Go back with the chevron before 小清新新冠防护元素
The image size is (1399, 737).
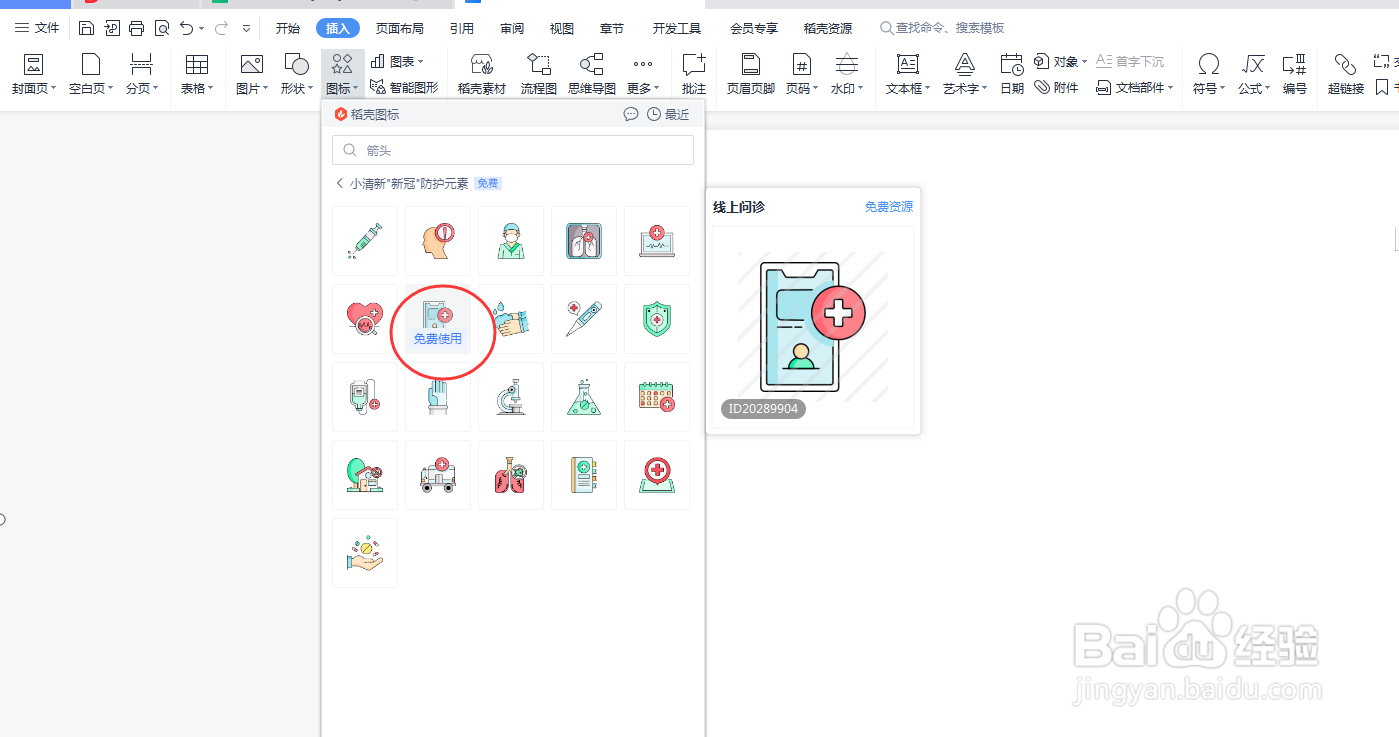340,183
